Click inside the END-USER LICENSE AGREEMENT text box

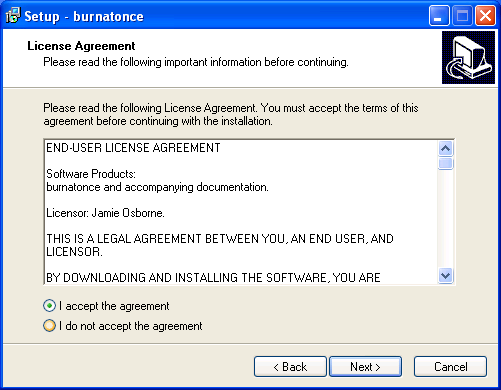coord(241,212)
